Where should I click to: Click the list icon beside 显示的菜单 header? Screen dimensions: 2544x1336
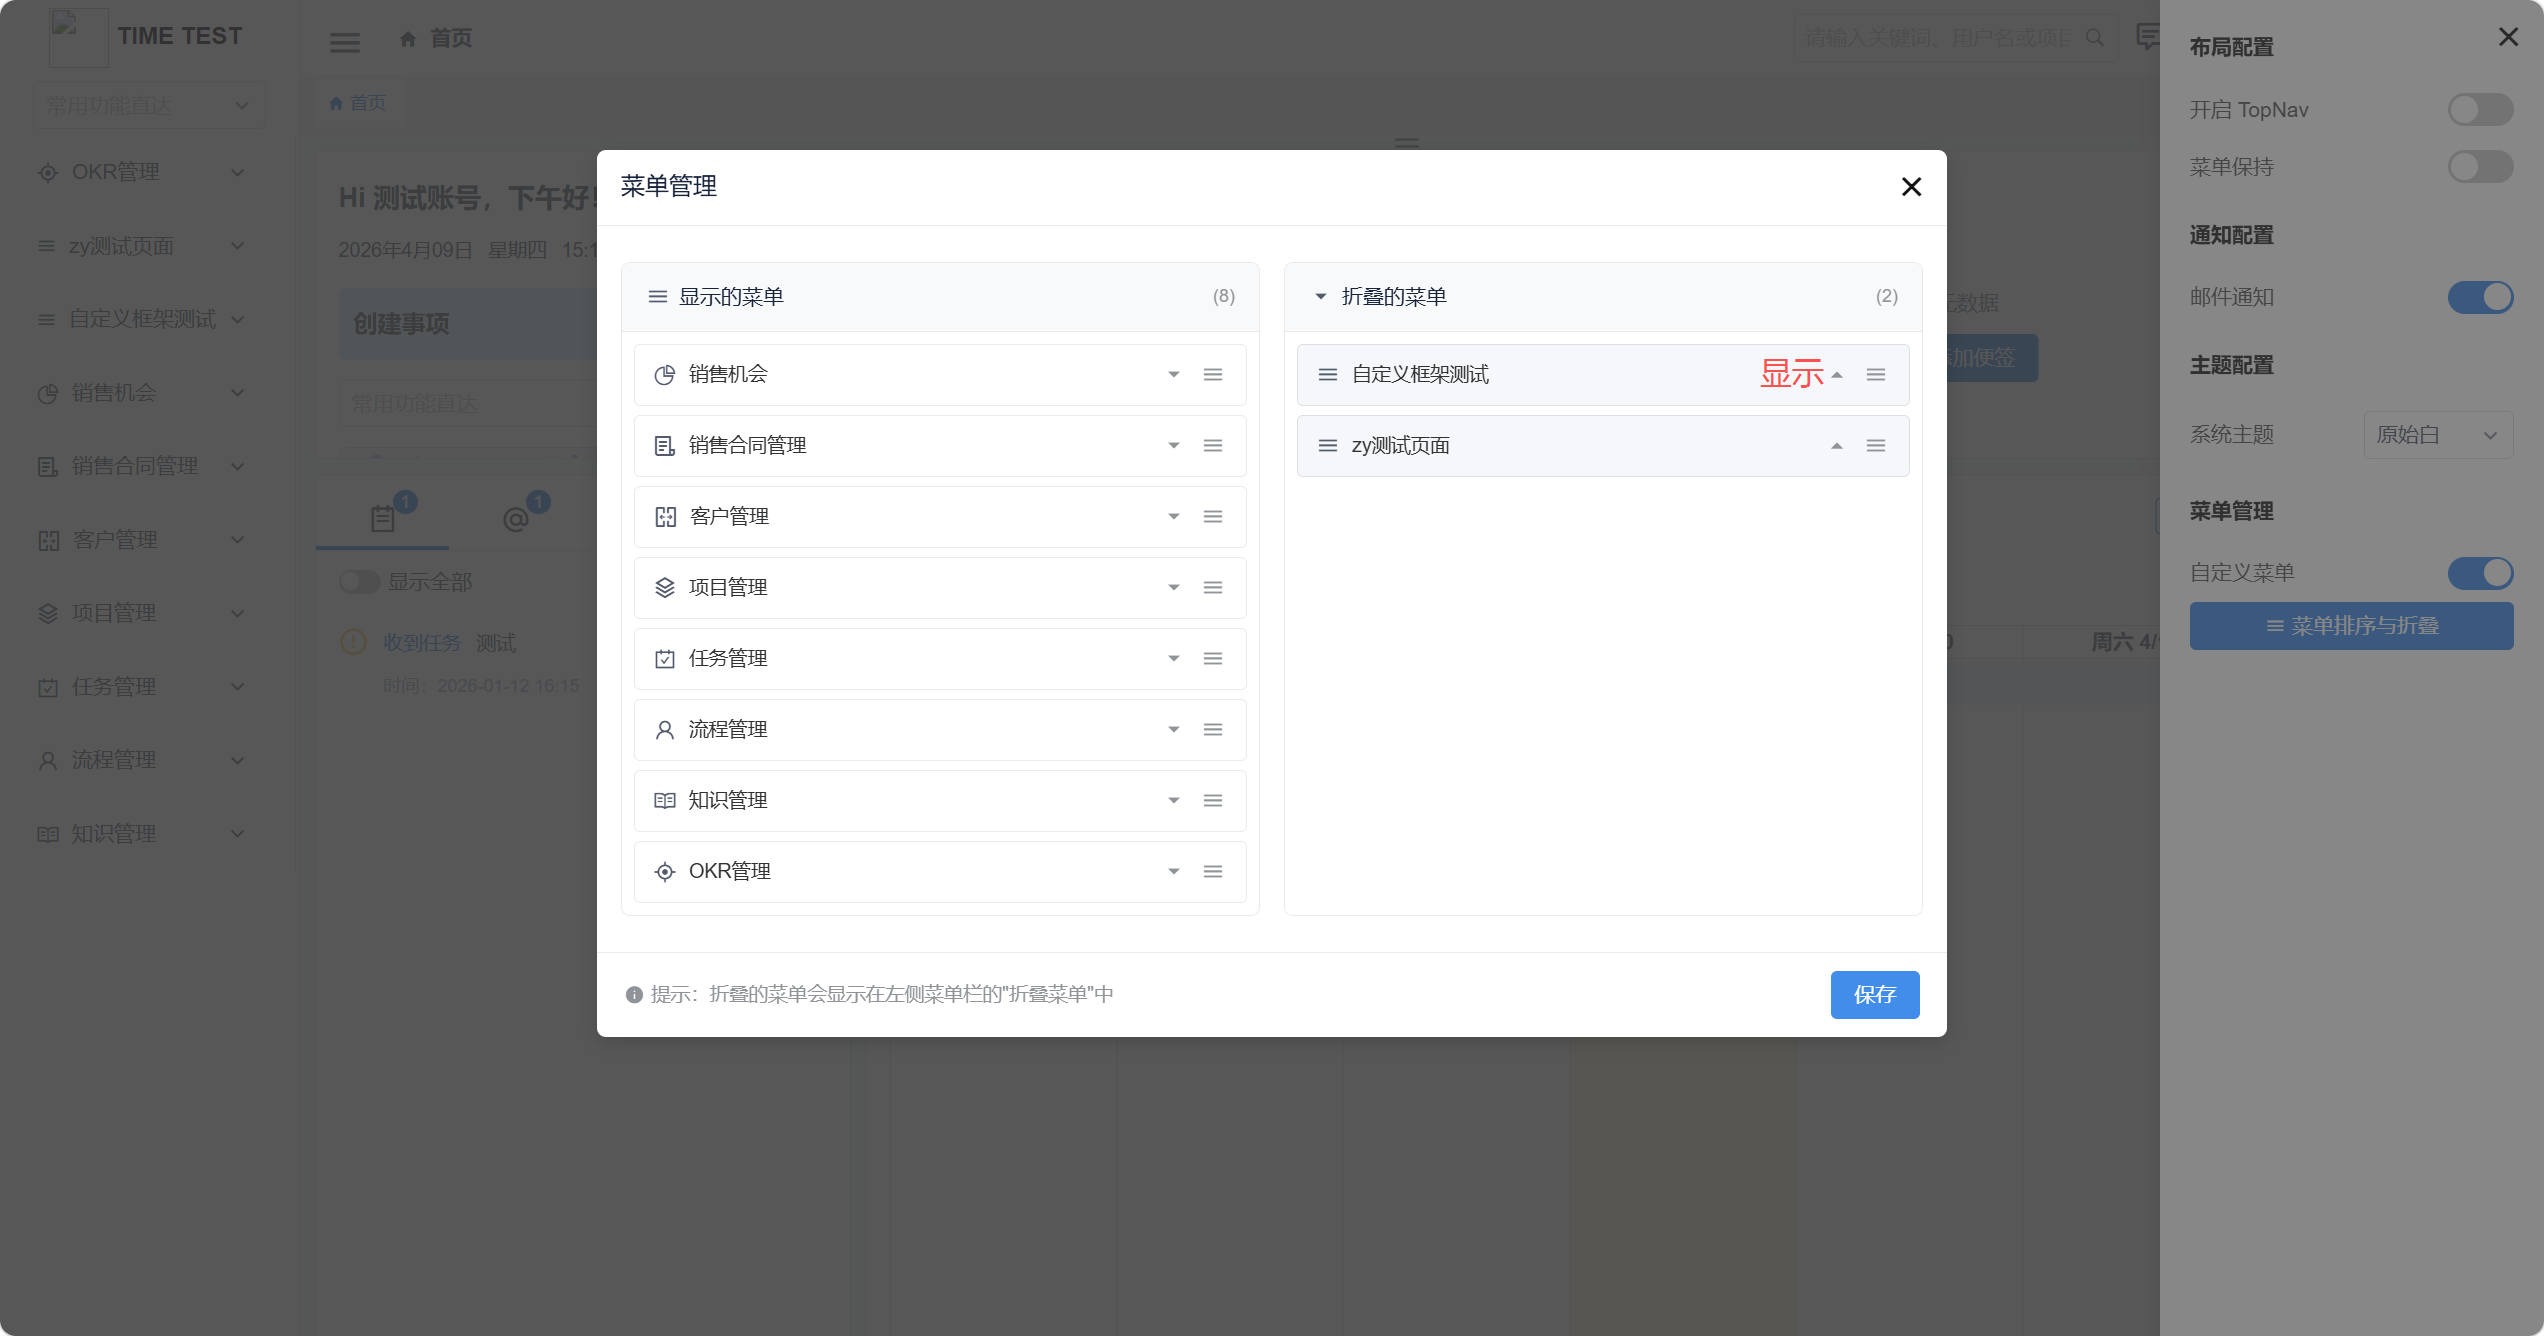point(658,297)
